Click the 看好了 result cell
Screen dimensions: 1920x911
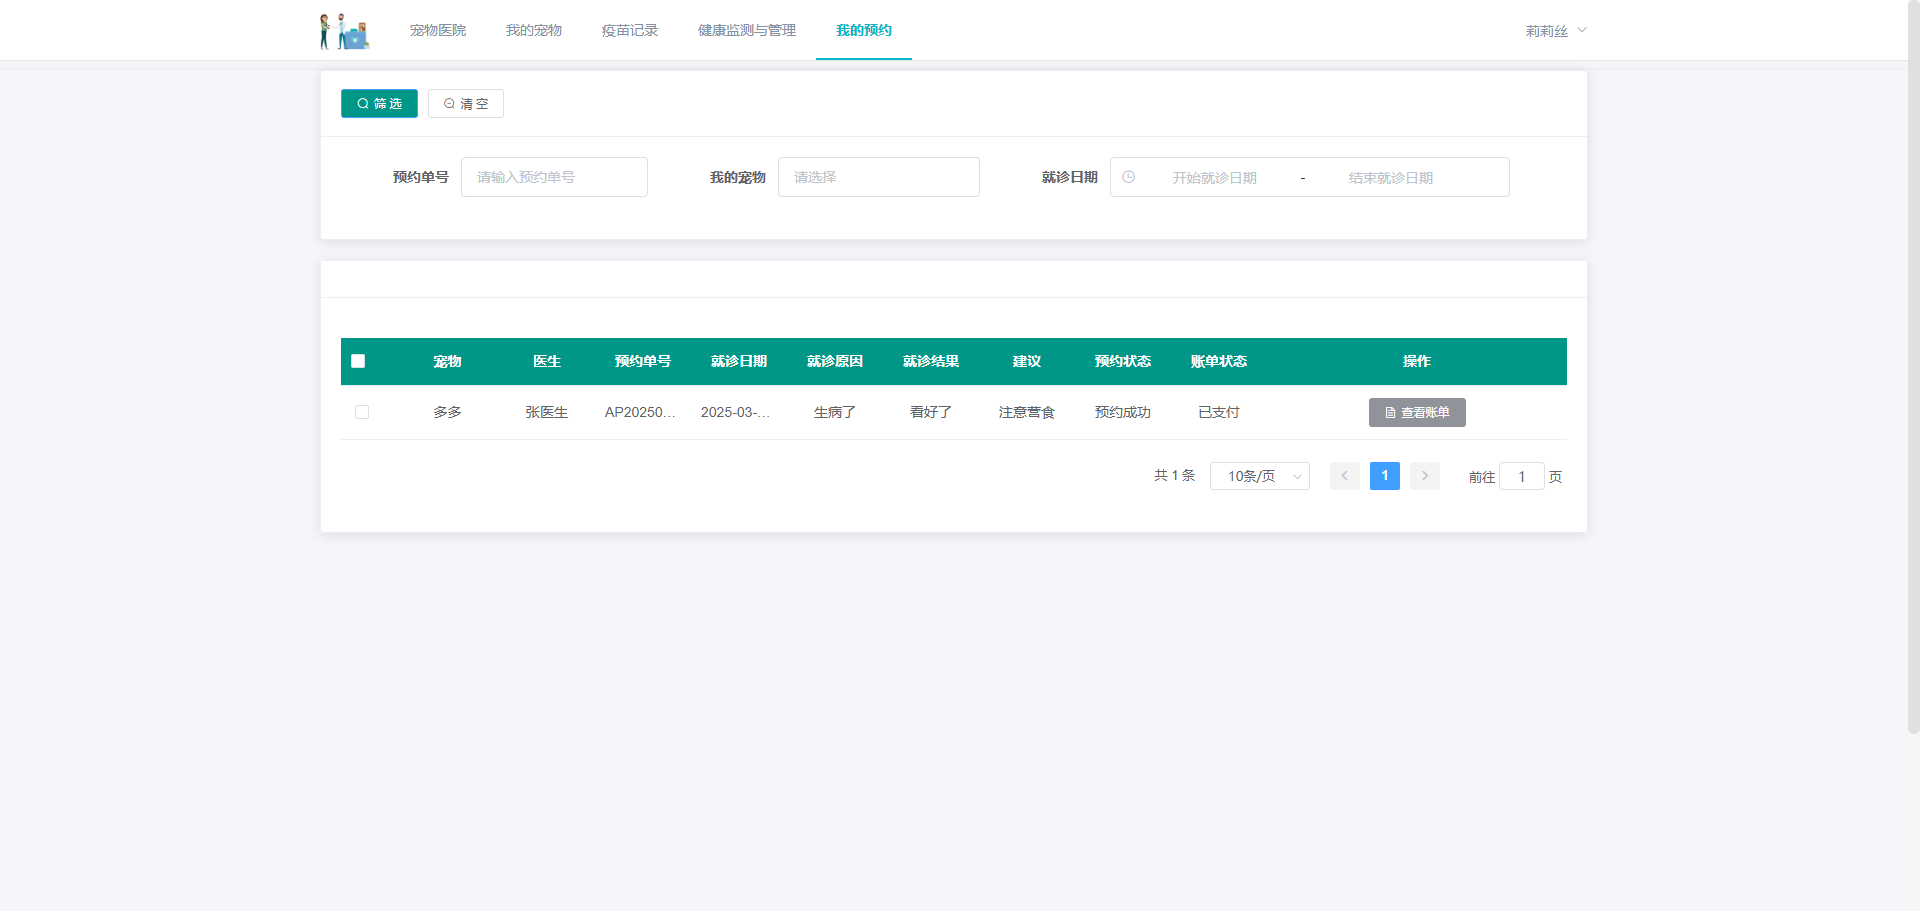click(931, 412)
